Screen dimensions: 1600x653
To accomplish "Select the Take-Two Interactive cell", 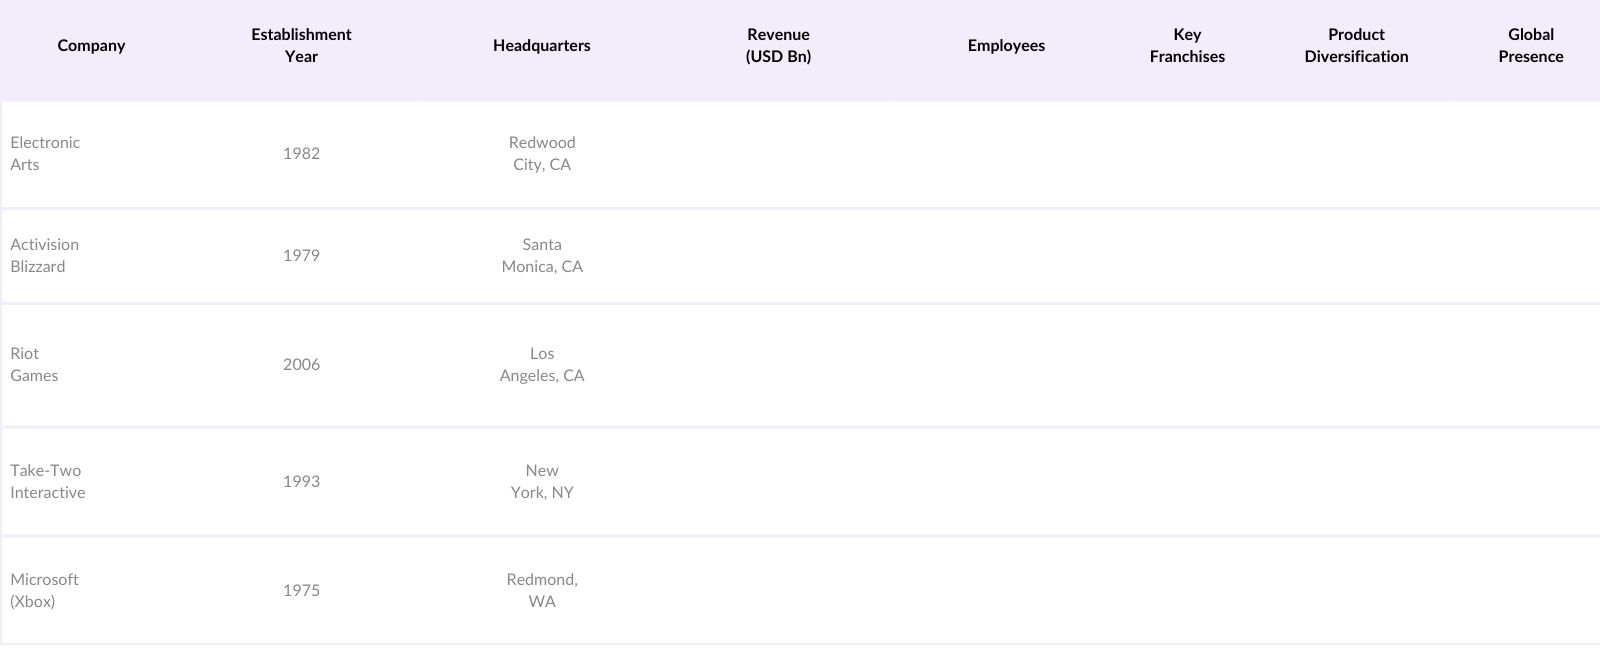I will [x=47, y=482].
